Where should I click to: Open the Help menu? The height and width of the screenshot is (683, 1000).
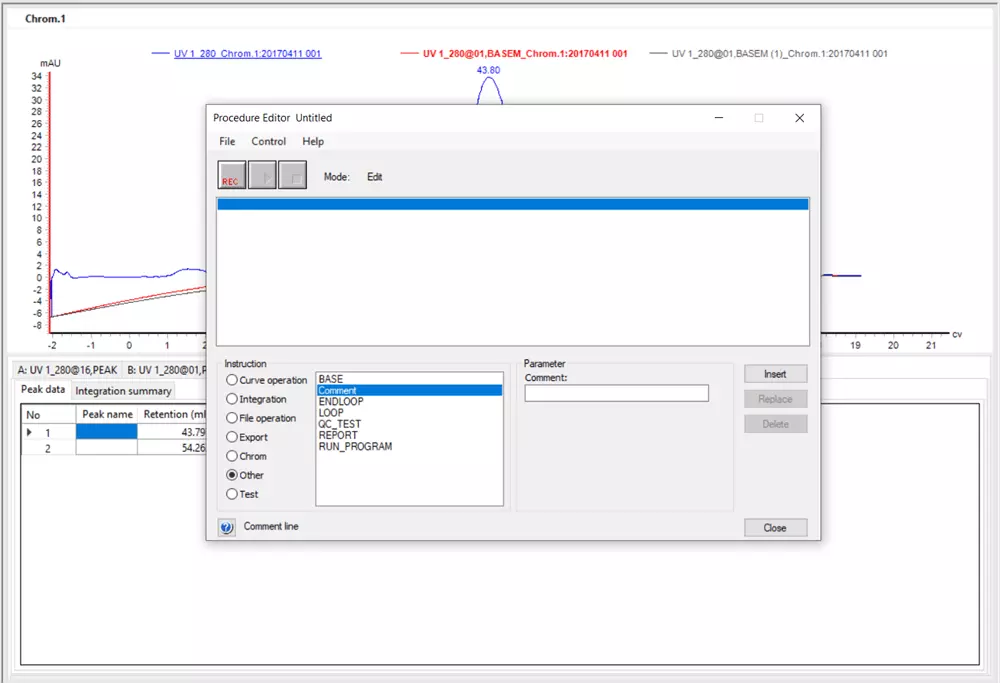pyautogui.click(x=313, y=142)
